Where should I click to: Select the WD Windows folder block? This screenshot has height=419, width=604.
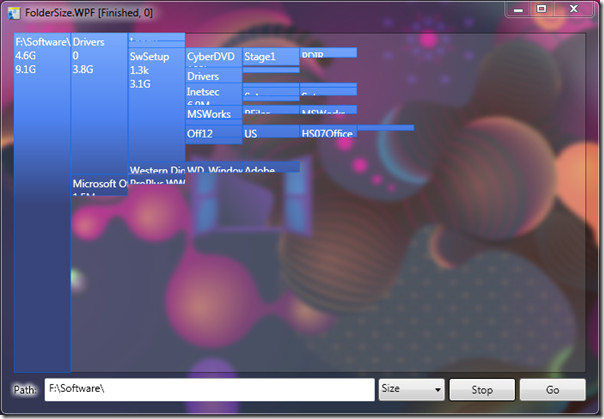coord(214,168)
